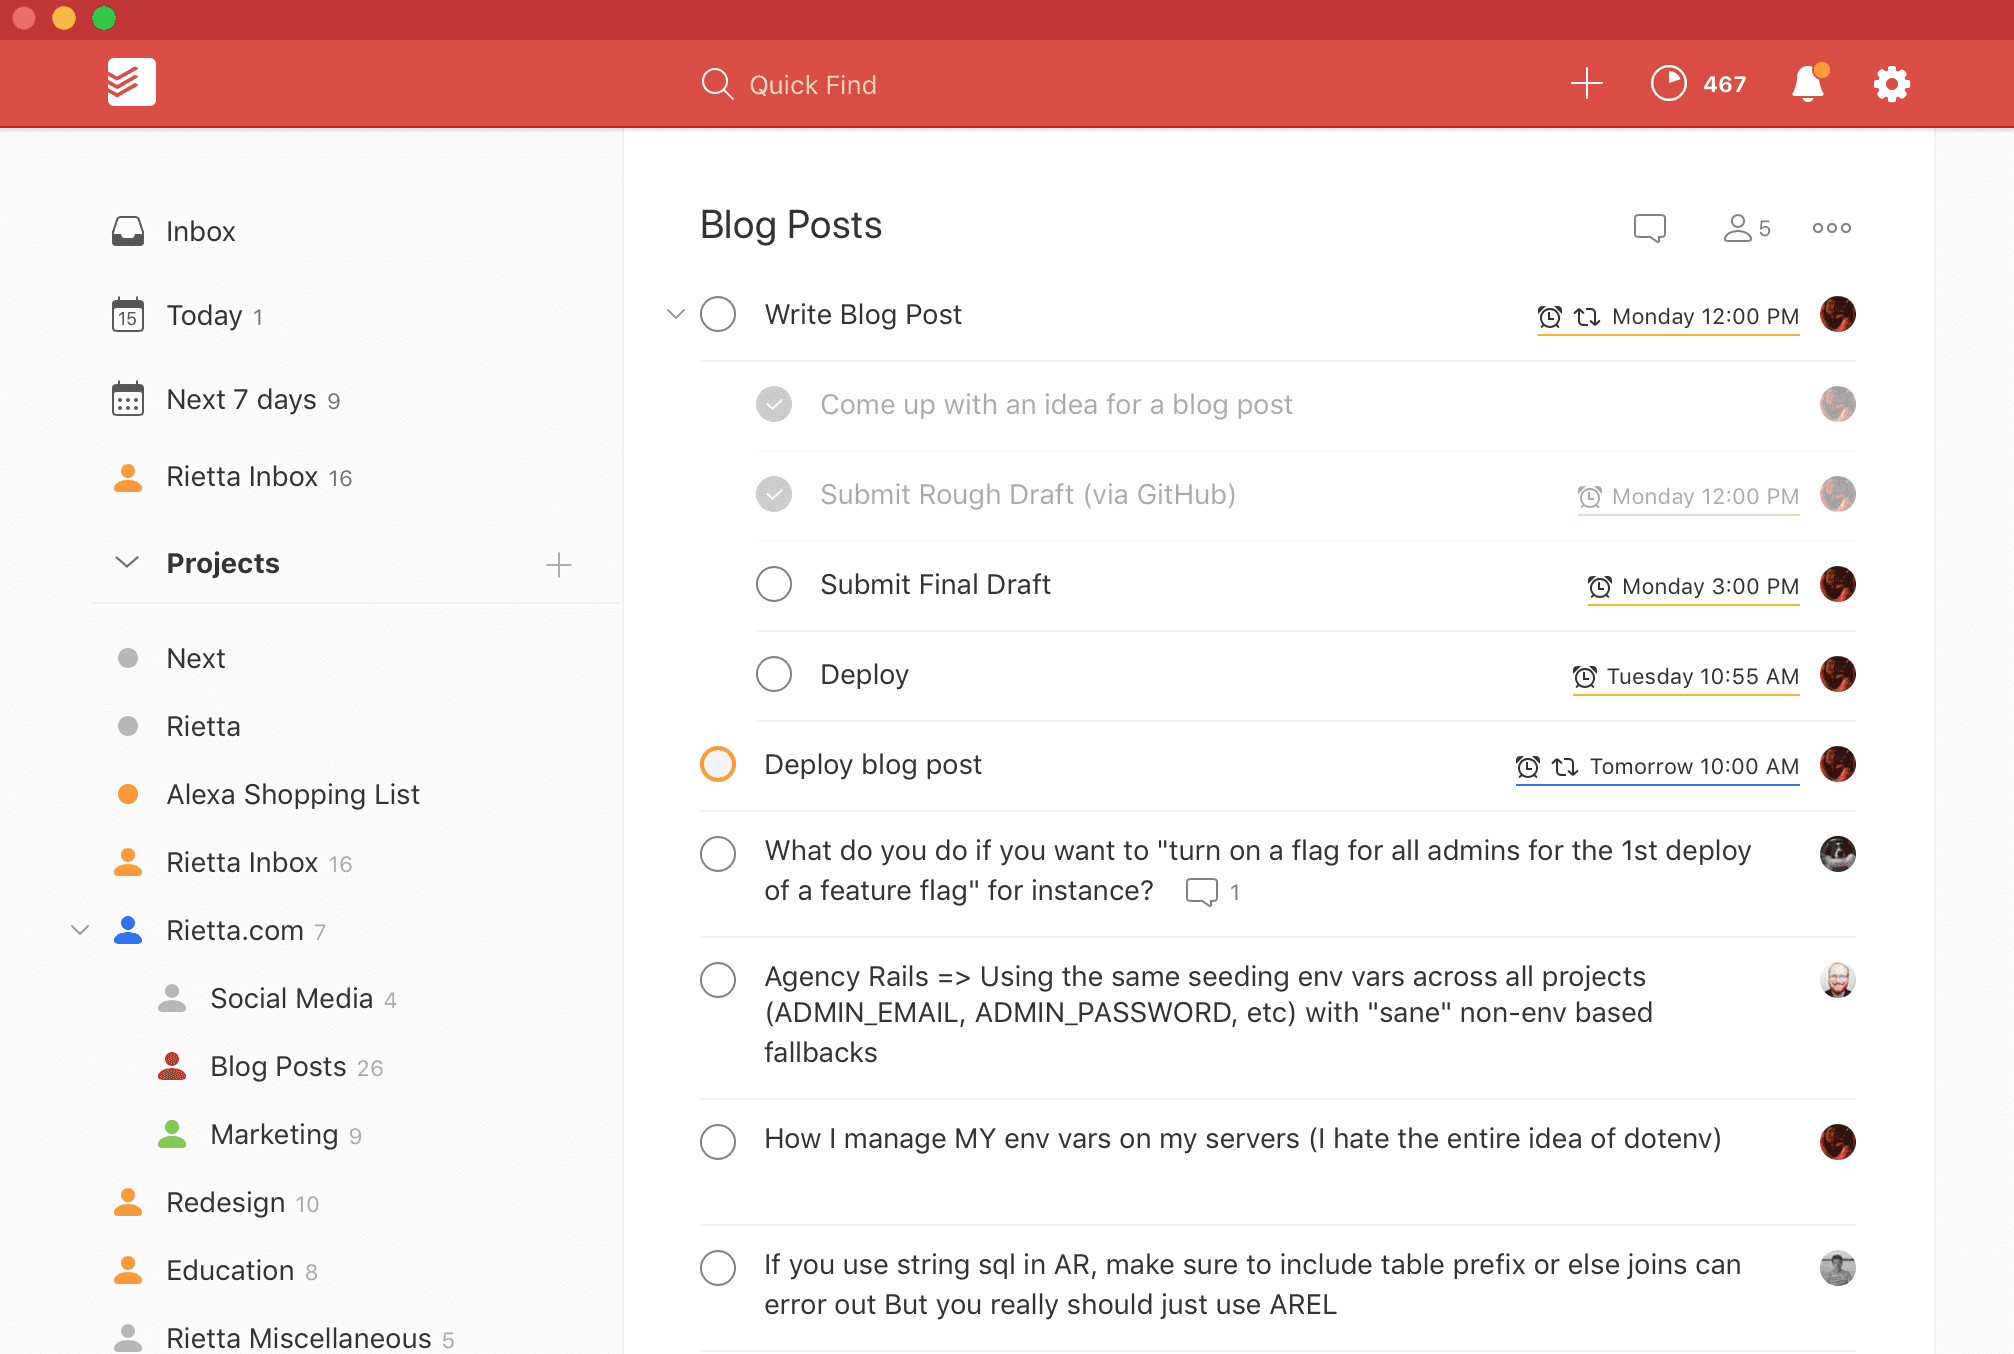Select Blog Posts in sidebar

click(x=278, y=1066)
